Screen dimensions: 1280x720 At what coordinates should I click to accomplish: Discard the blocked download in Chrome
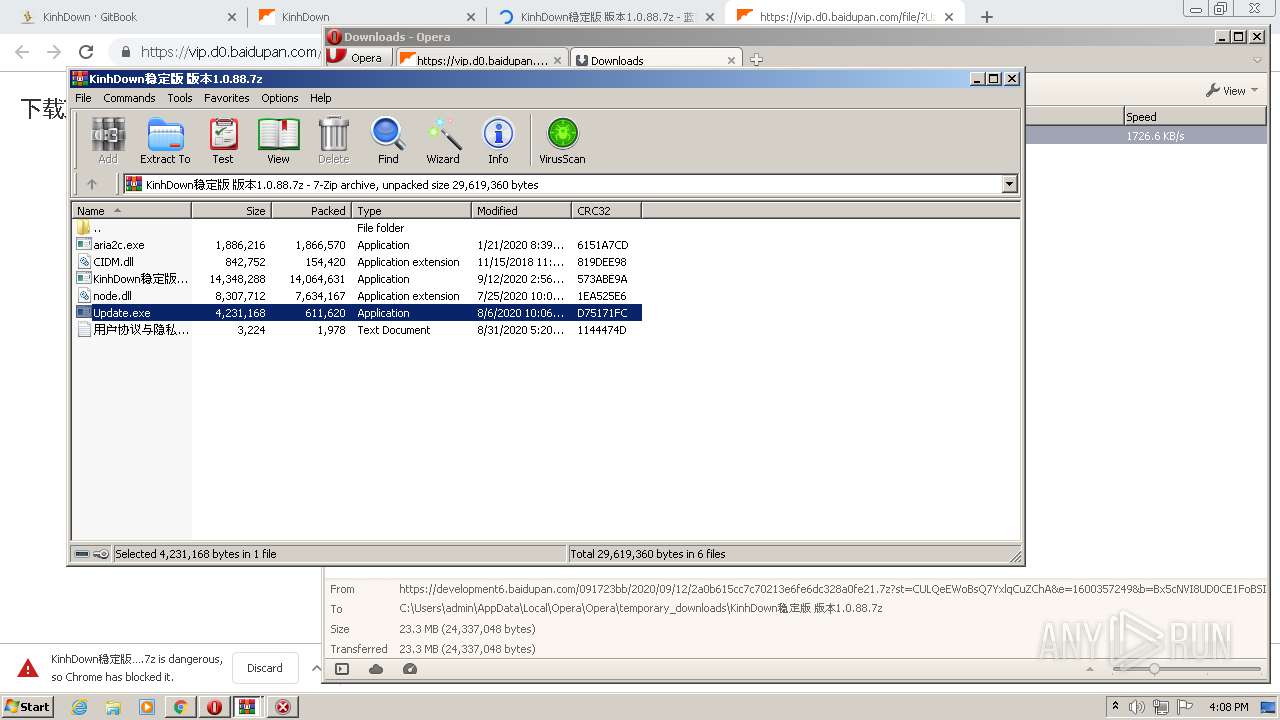[265, 668]
